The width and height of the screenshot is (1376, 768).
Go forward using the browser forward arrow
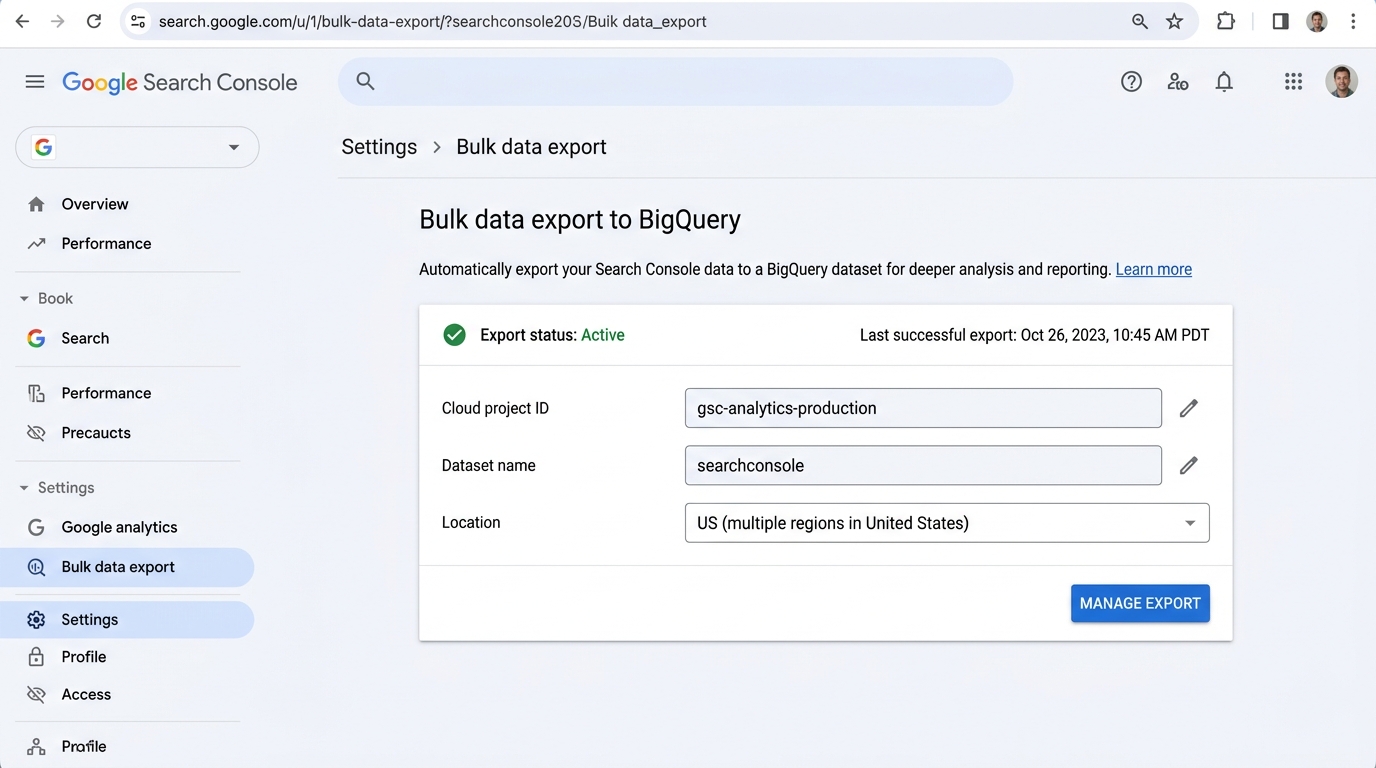tap(58, 21)
